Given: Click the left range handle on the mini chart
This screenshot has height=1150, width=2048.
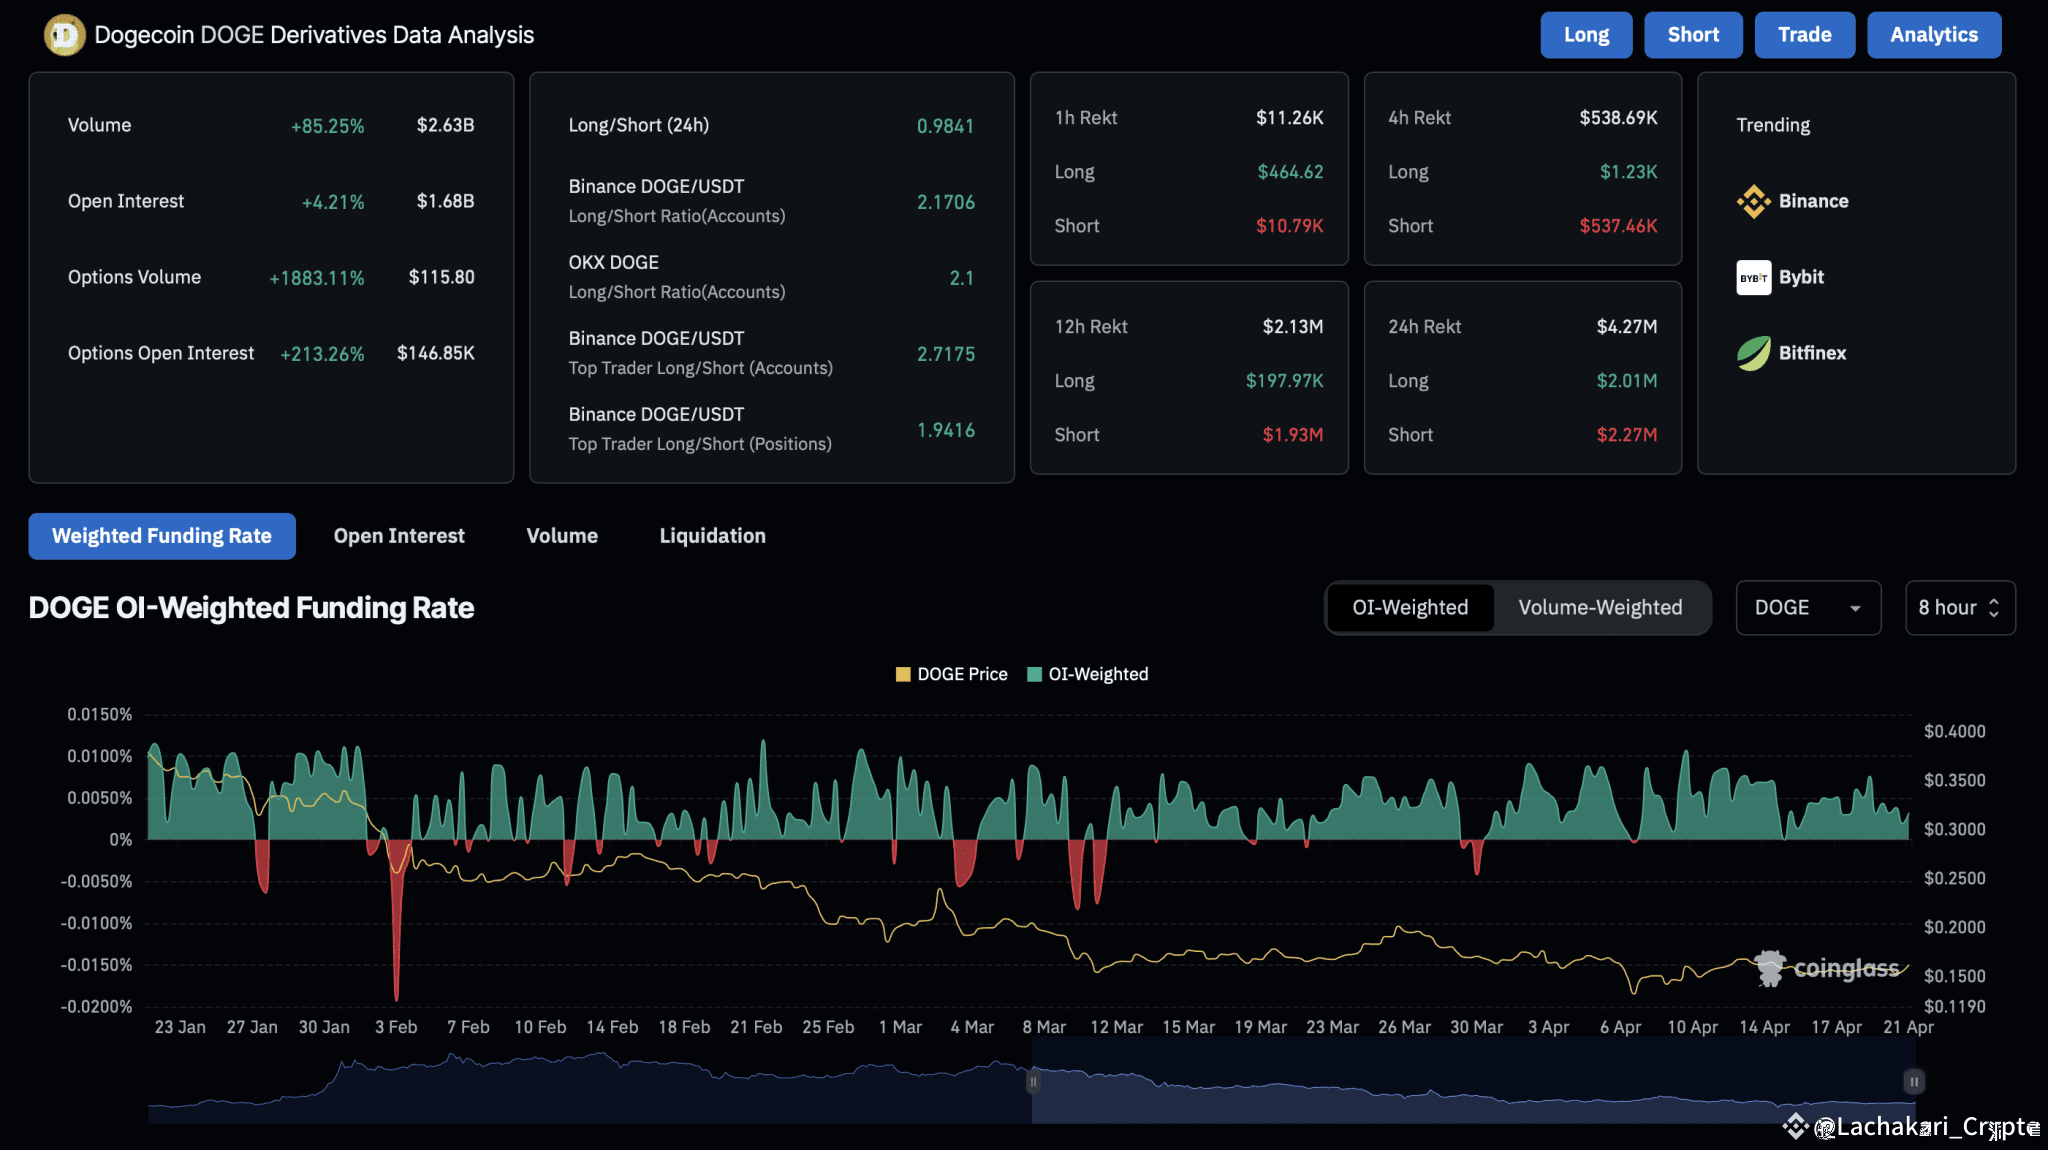Looking at the screenshot, I should tap(1033, 1081).
